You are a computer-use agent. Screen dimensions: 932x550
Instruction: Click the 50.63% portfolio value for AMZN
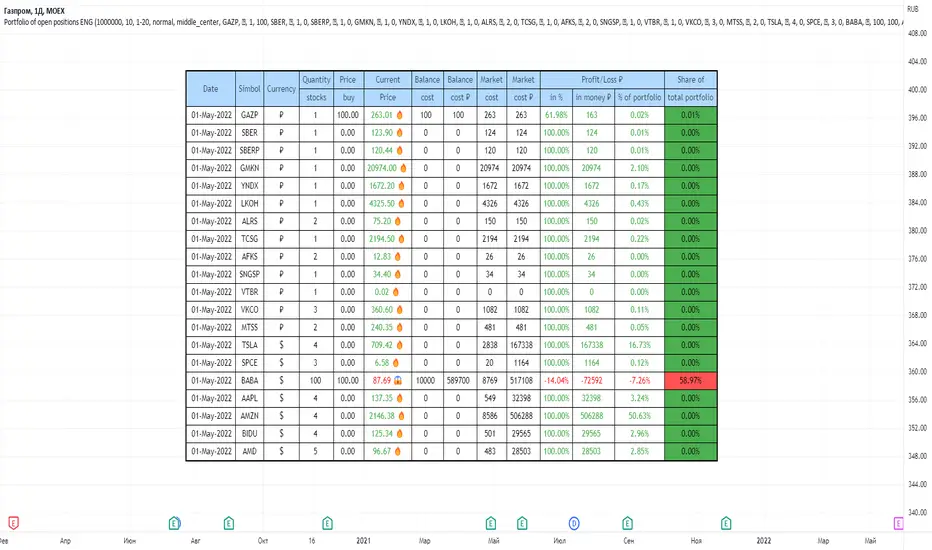coord(640,416)
